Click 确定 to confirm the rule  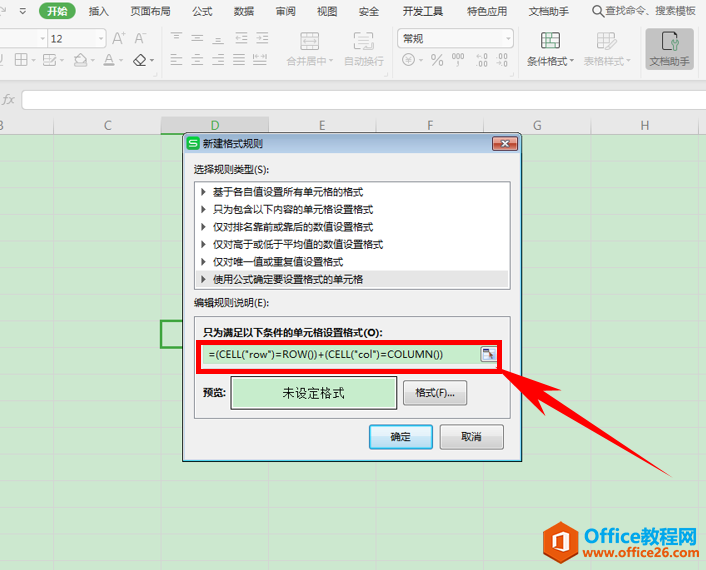pos(401,437)
